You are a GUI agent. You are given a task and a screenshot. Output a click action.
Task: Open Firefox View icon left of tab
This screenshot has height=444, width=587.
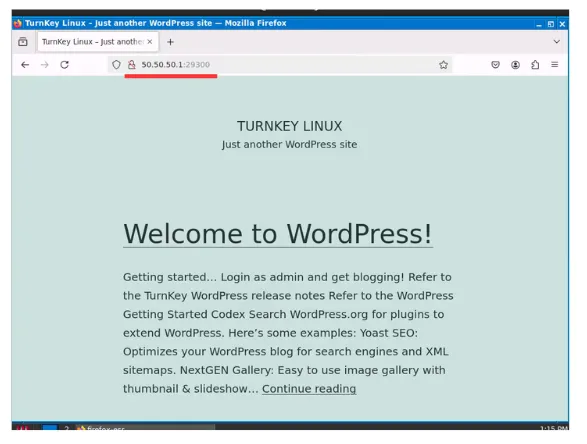[x=23, y=42]
